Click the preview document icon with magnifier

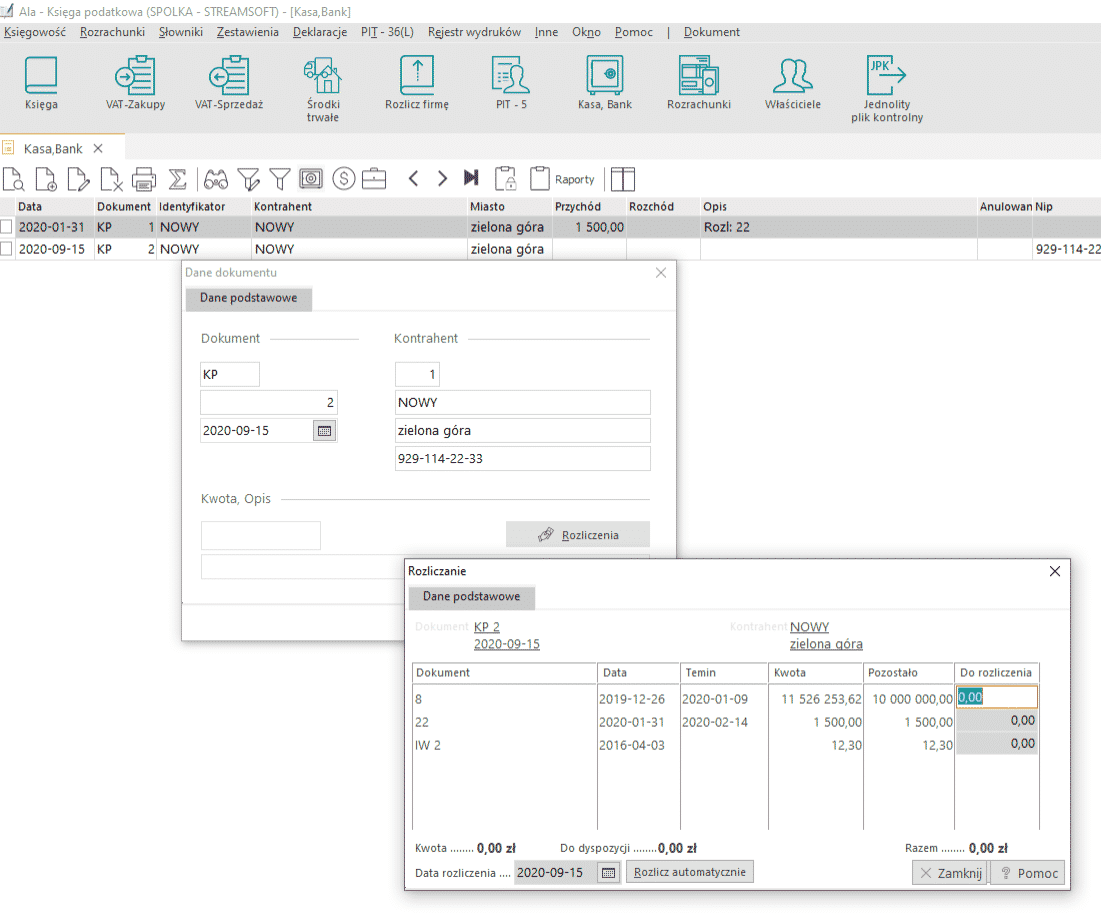[14, 179]
